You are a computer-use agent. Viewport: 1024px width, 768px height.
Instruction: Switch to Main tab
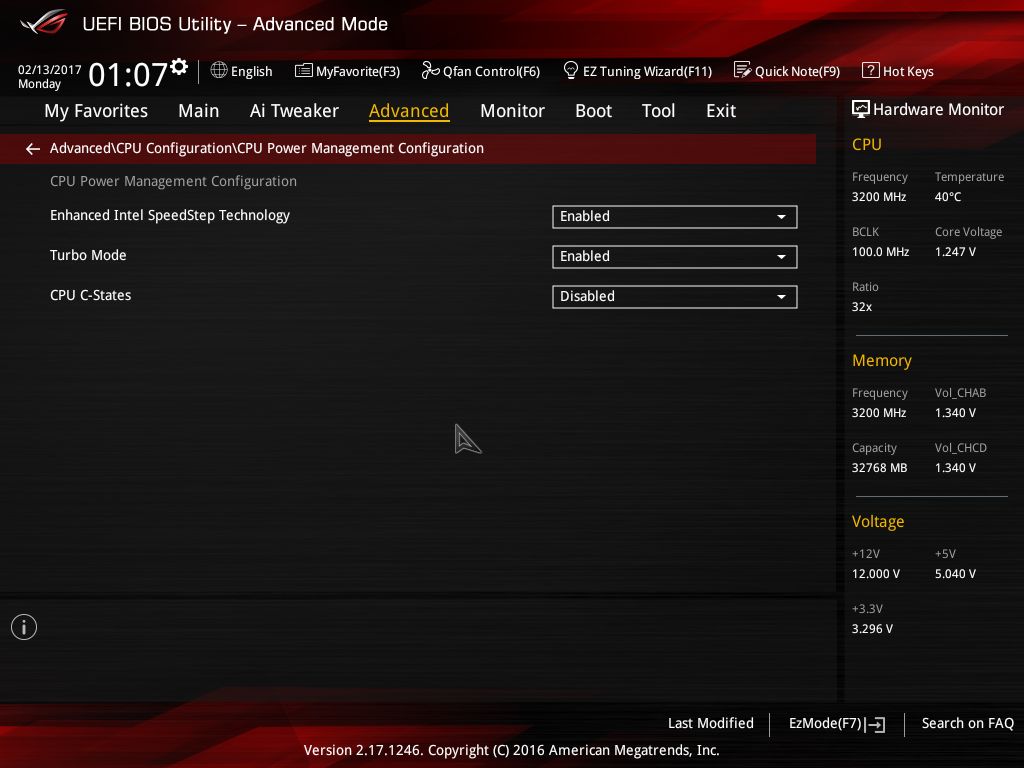coord(199,111)
